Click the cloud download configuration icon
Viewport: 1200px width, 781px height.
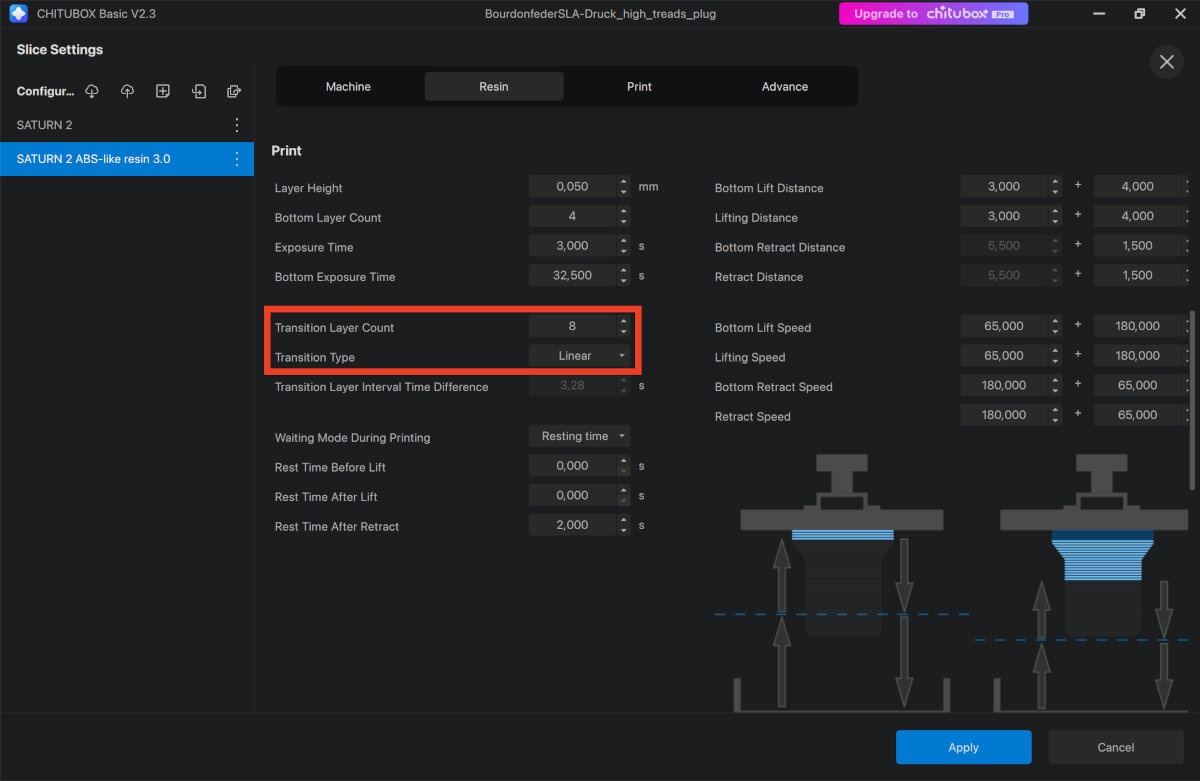point(92,91)
